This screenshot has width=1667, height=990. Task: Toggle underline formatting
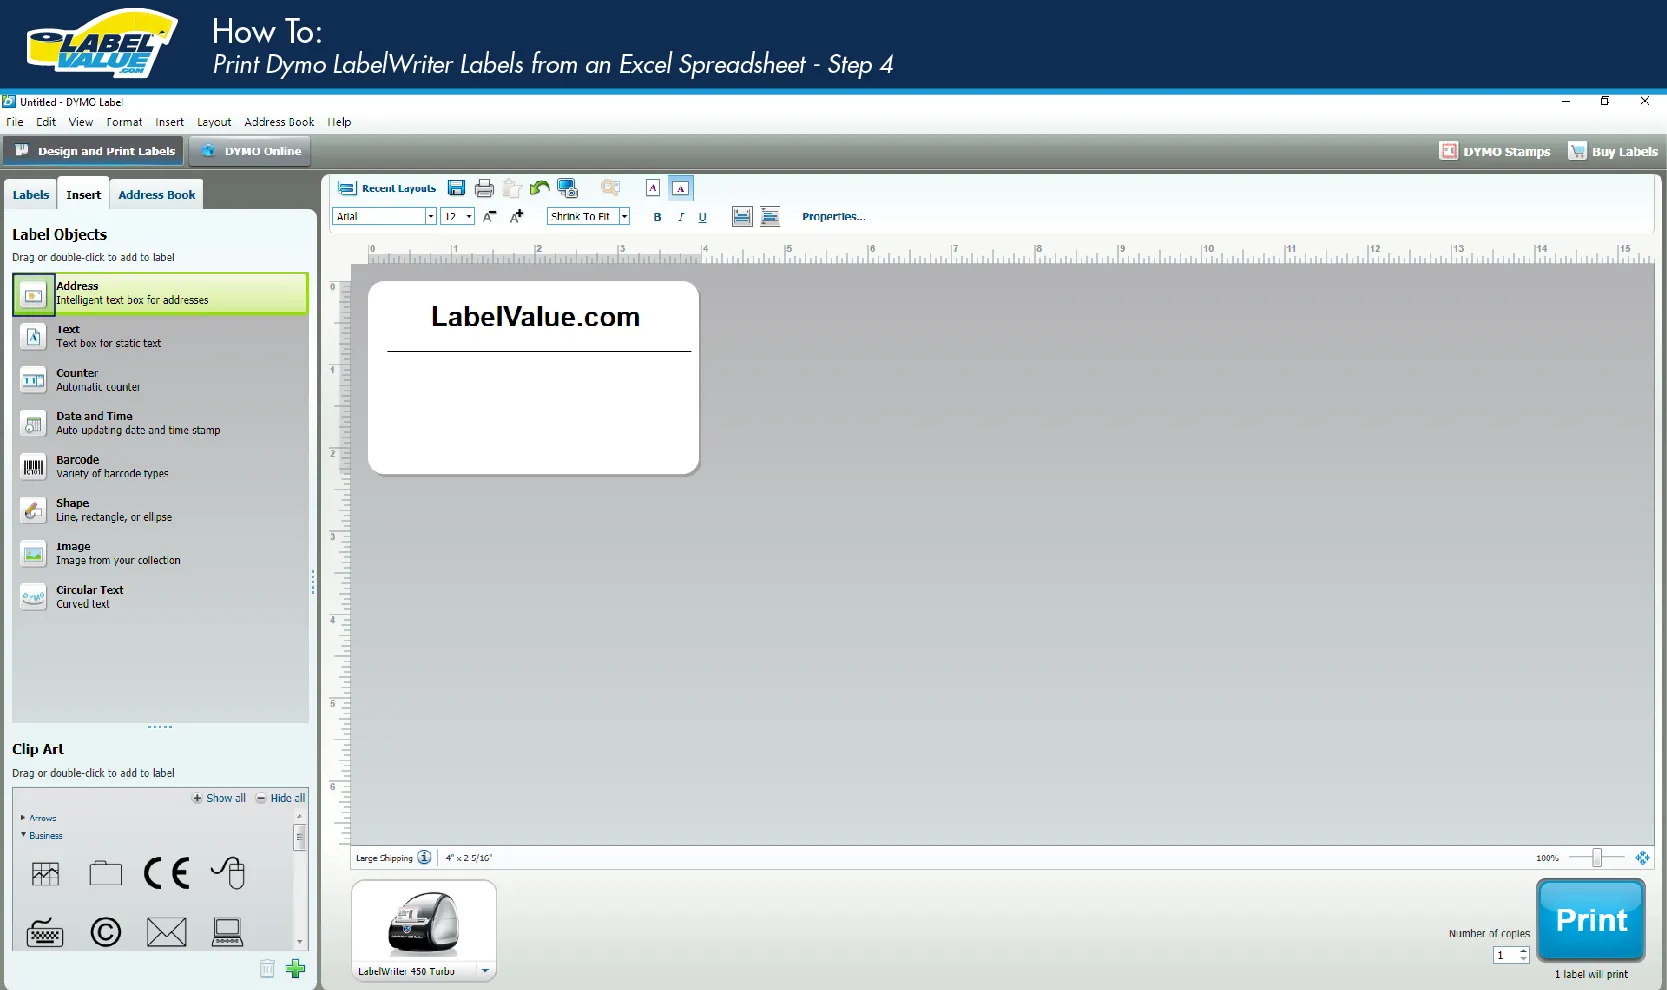702,217
